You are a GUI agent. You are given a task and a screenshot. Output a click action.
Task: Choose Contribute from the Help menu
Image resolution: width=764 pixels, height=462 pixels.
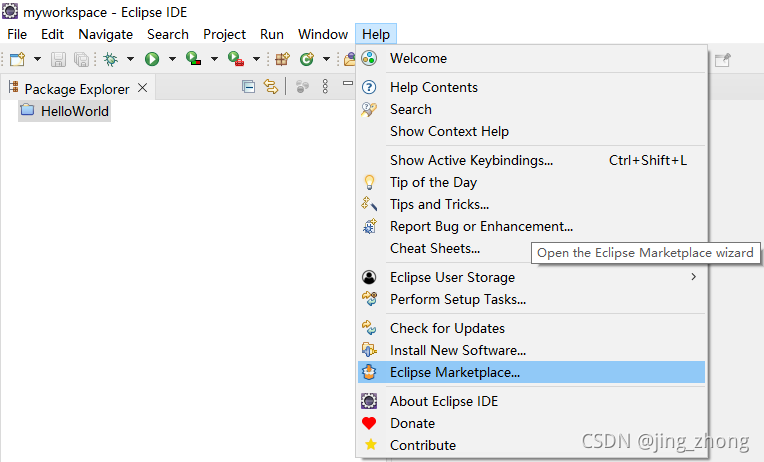[531, 445]
